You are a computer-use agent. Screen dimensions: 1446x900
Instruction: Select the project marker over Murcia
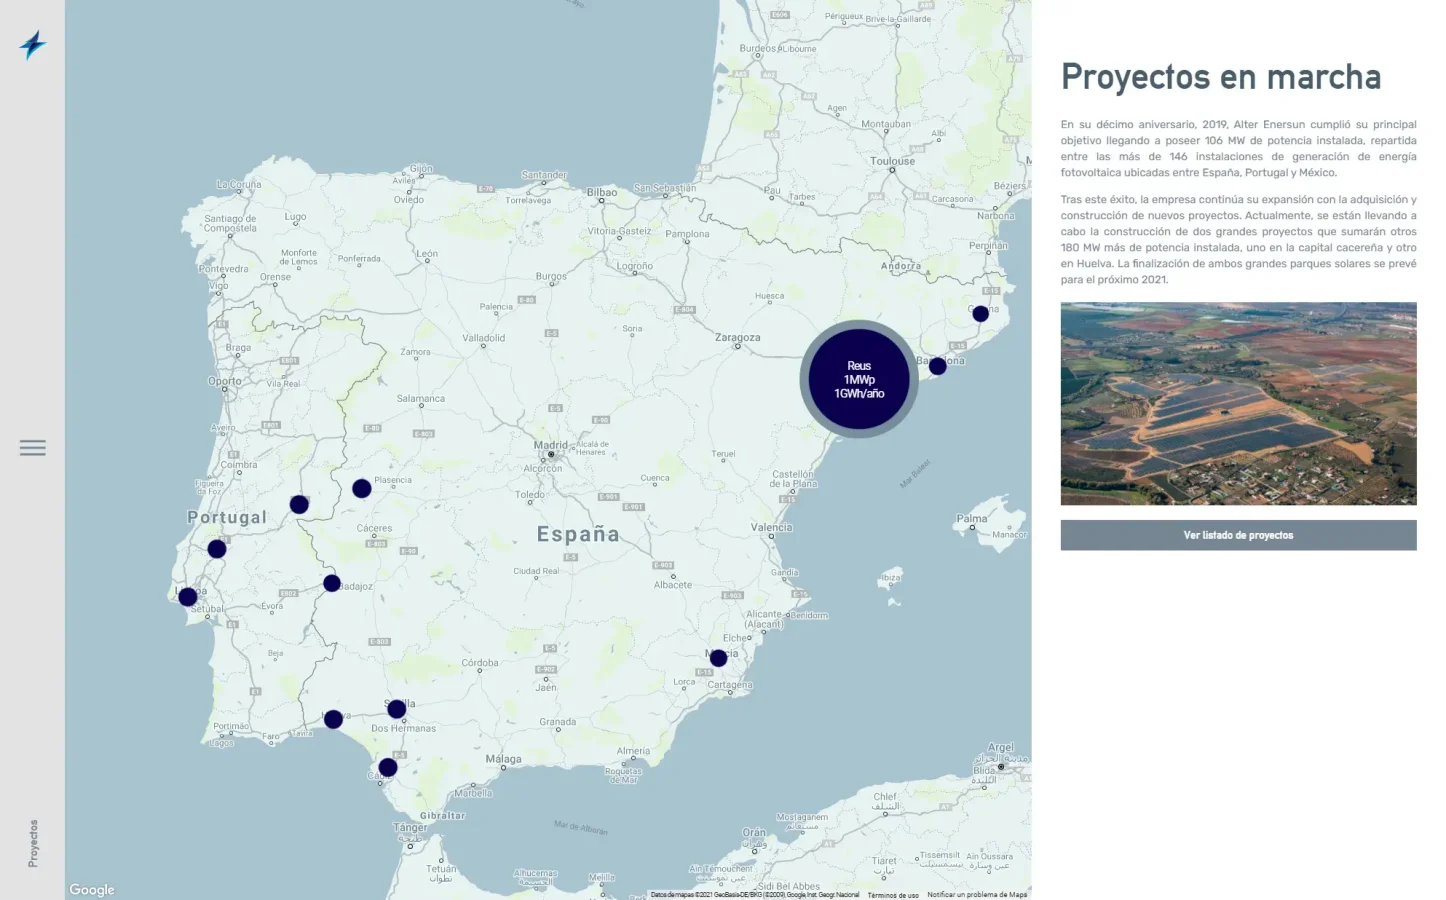[718, 658]
